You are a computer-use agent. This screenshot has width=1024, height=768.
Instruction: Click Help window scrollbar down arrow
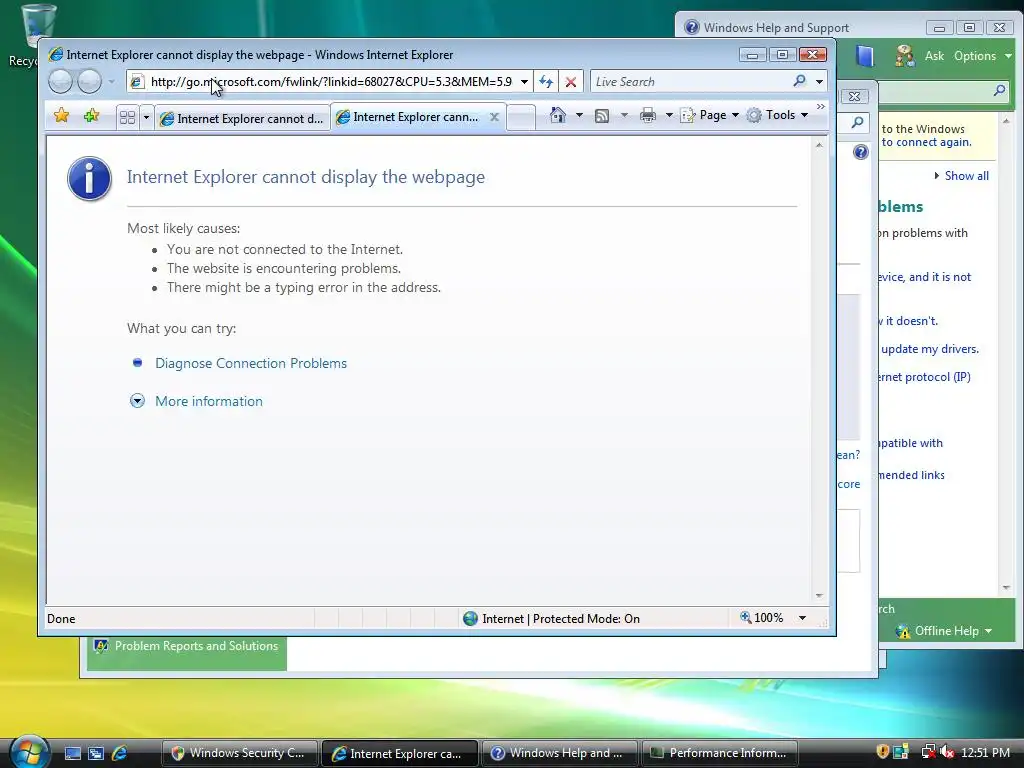[1006, 588]
